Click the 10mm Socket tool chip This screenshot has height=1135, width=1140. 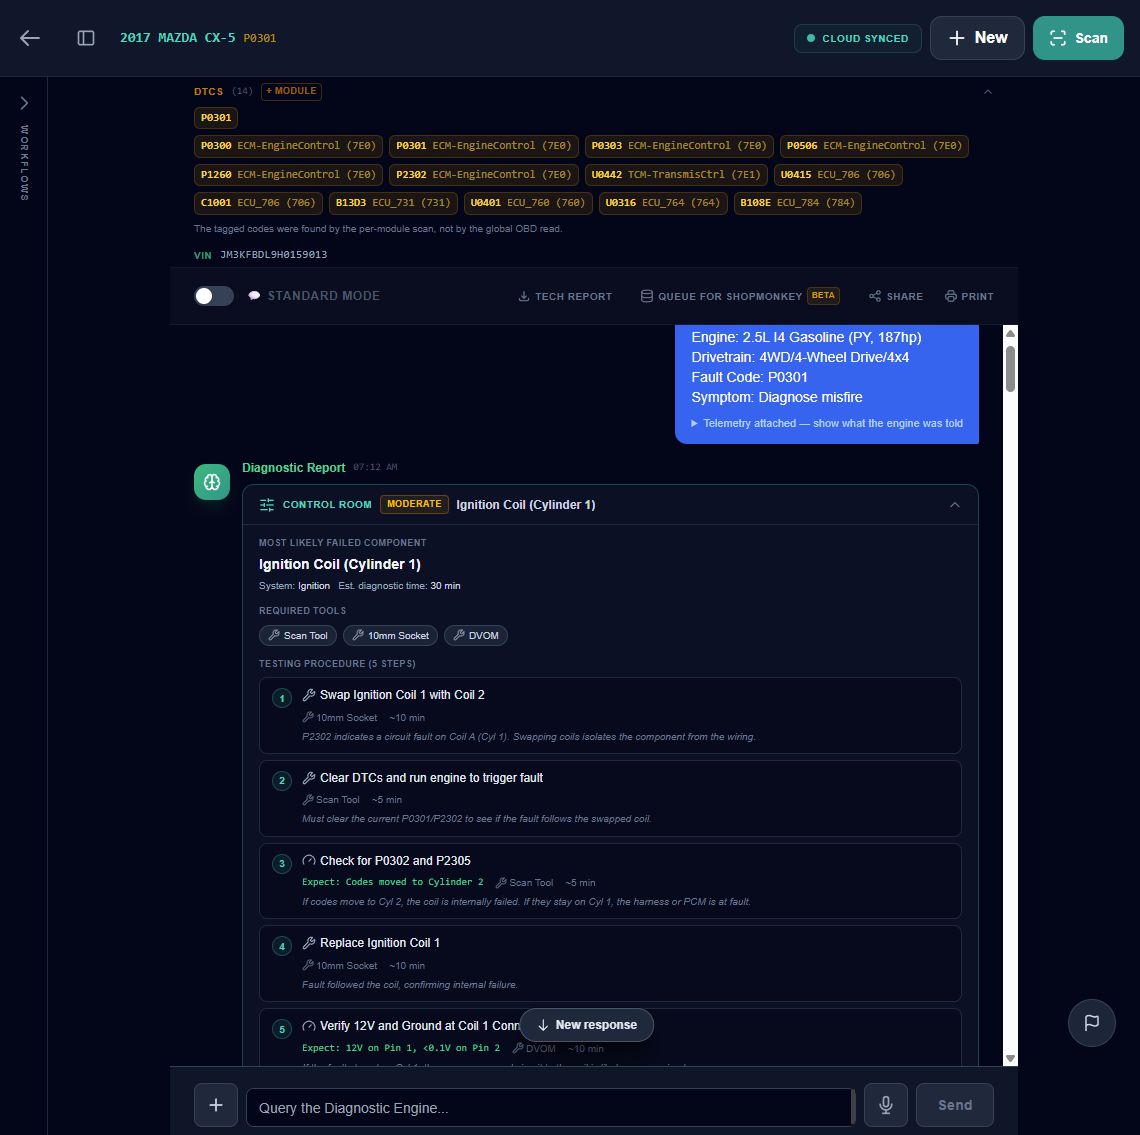pyautogui.click(x=390, y=635)
